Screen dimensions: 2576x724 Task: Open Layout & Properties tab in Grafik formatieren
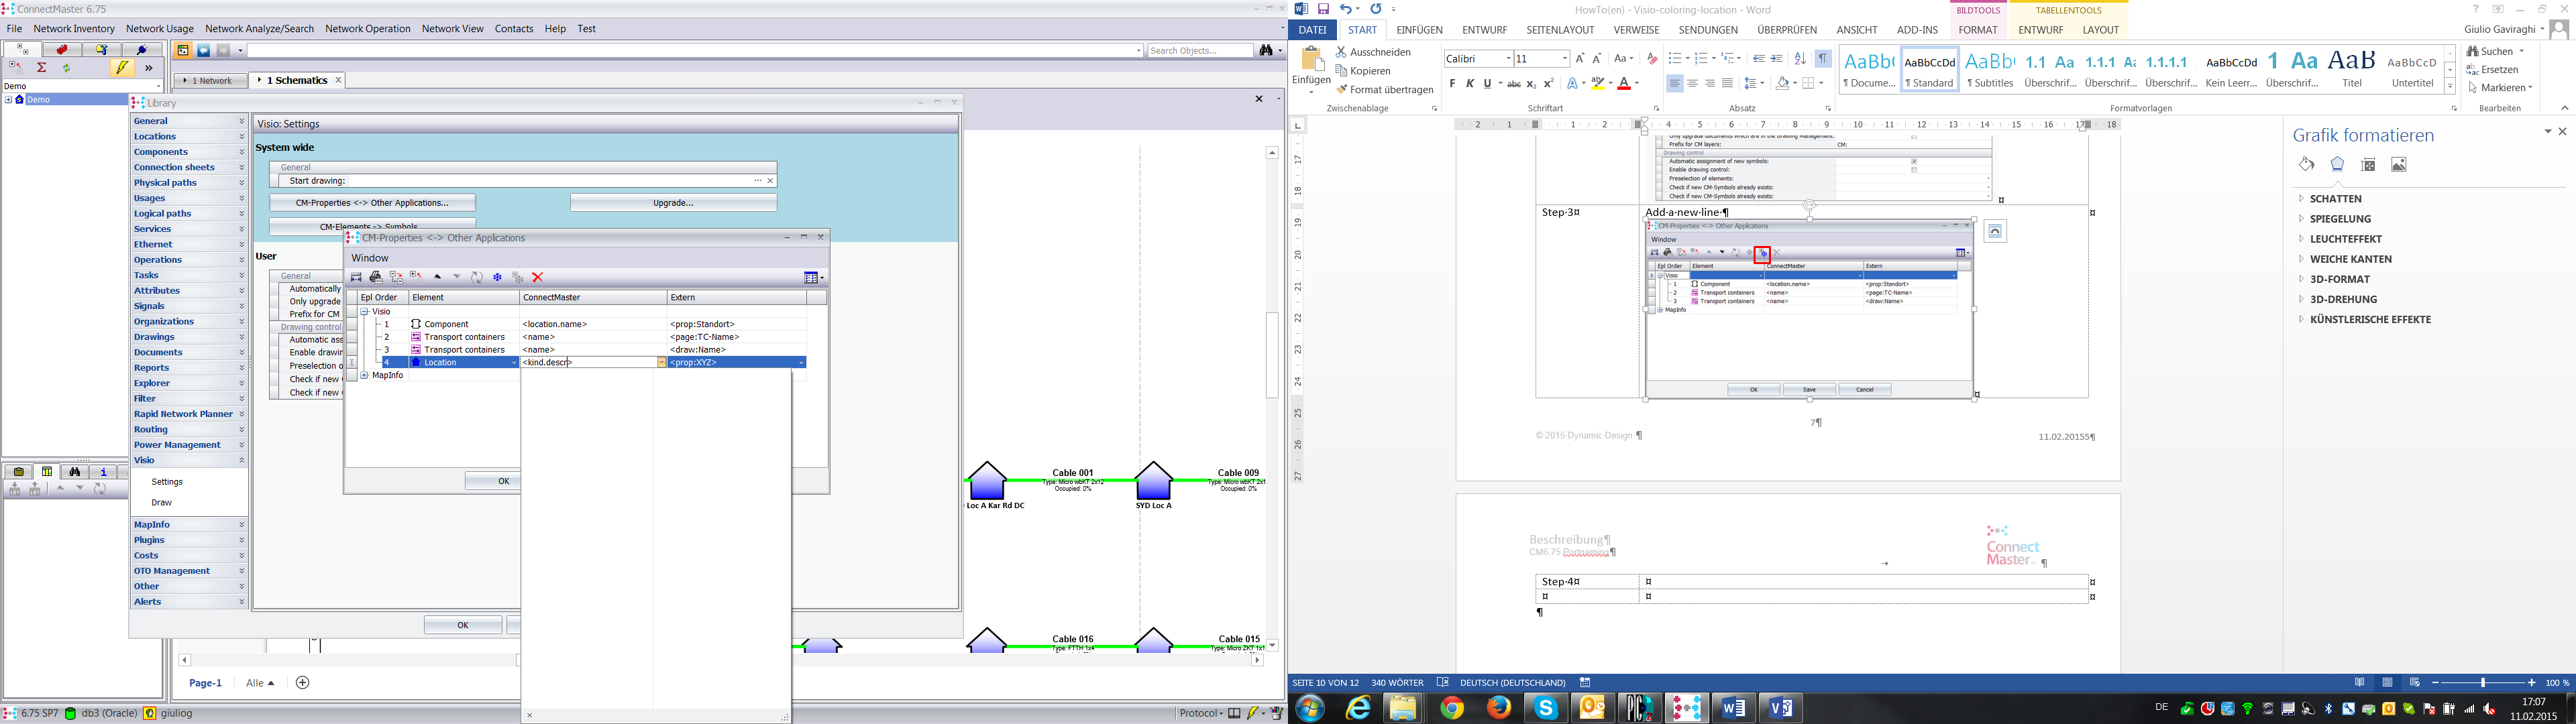[2368, 164]
